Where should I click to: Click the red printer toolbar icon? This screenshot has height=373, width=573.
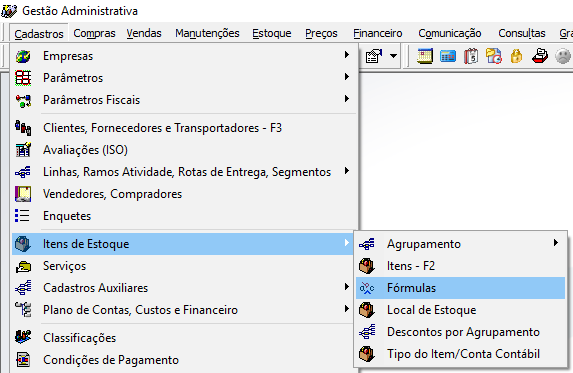coord(540,56)
